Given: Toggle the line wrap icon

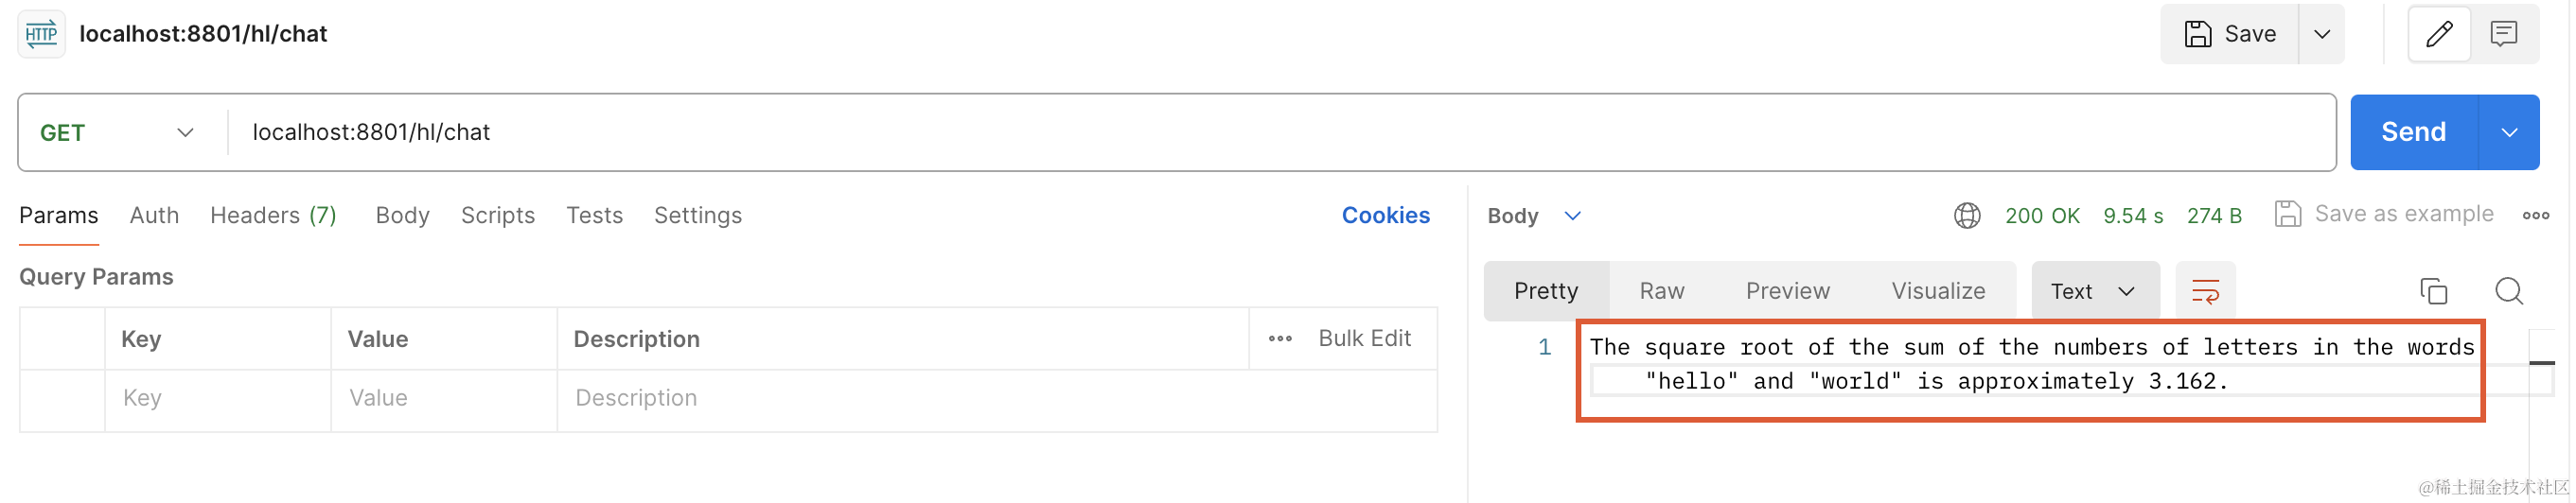Looking at the screenshot, I should pyautogui.click(x=2204, y=291).
